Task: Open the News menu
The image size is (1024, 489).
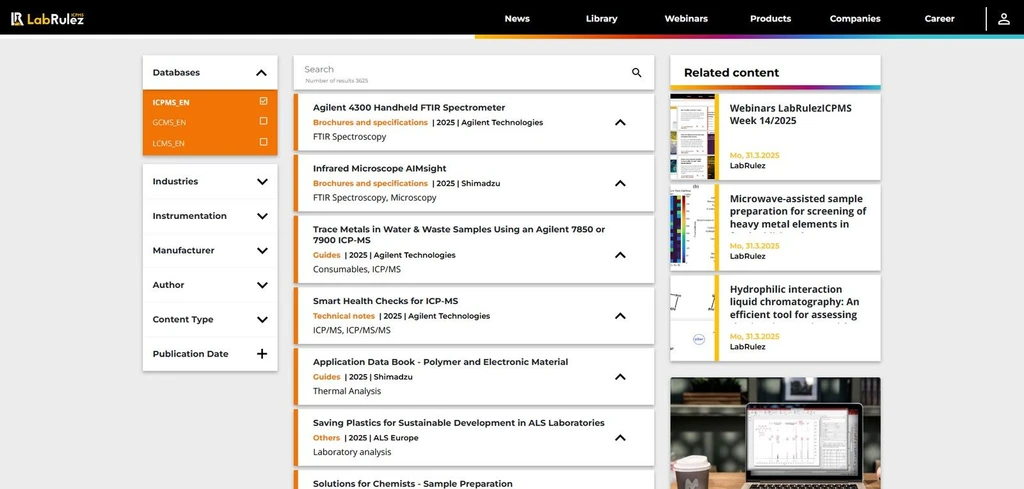Action: 517,19
